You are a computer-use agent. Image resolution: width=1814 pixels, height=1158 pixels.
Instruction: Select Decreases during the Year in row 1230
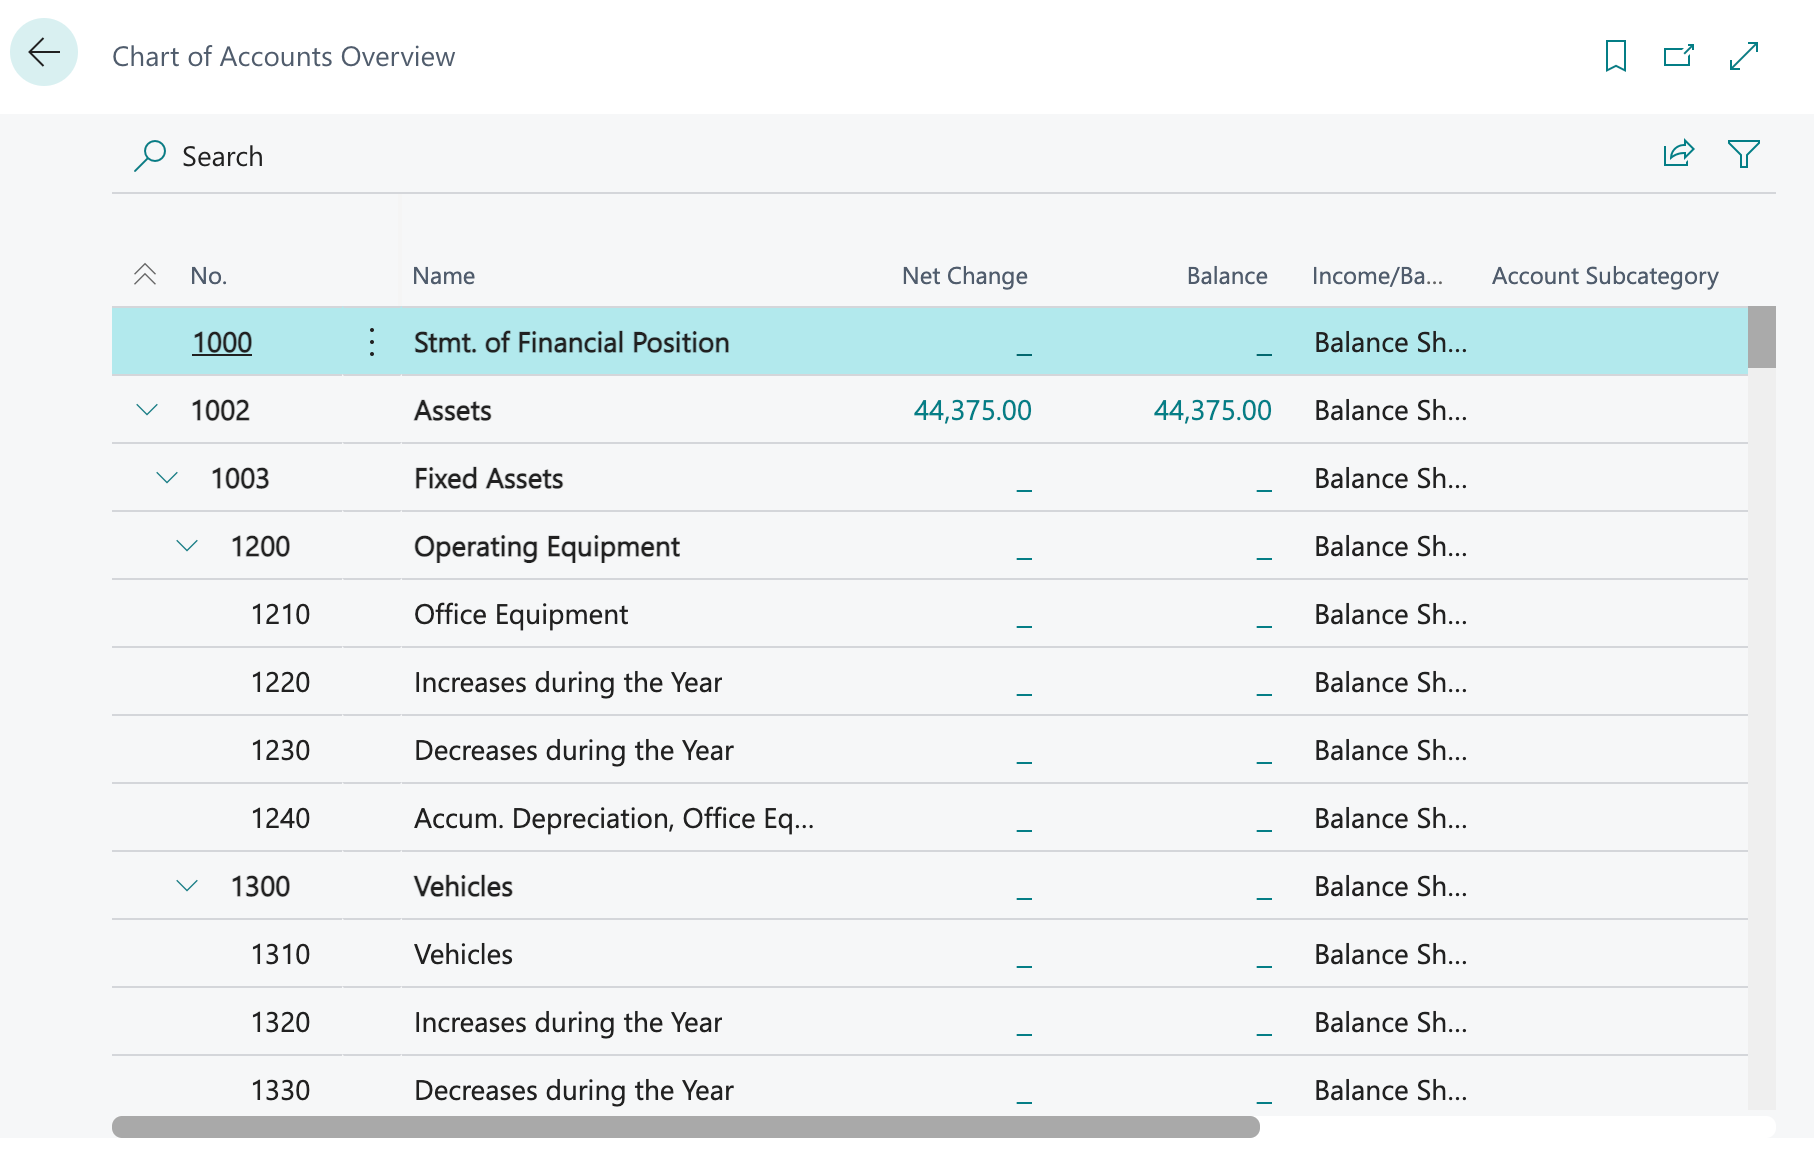click(x=573, y=750)
